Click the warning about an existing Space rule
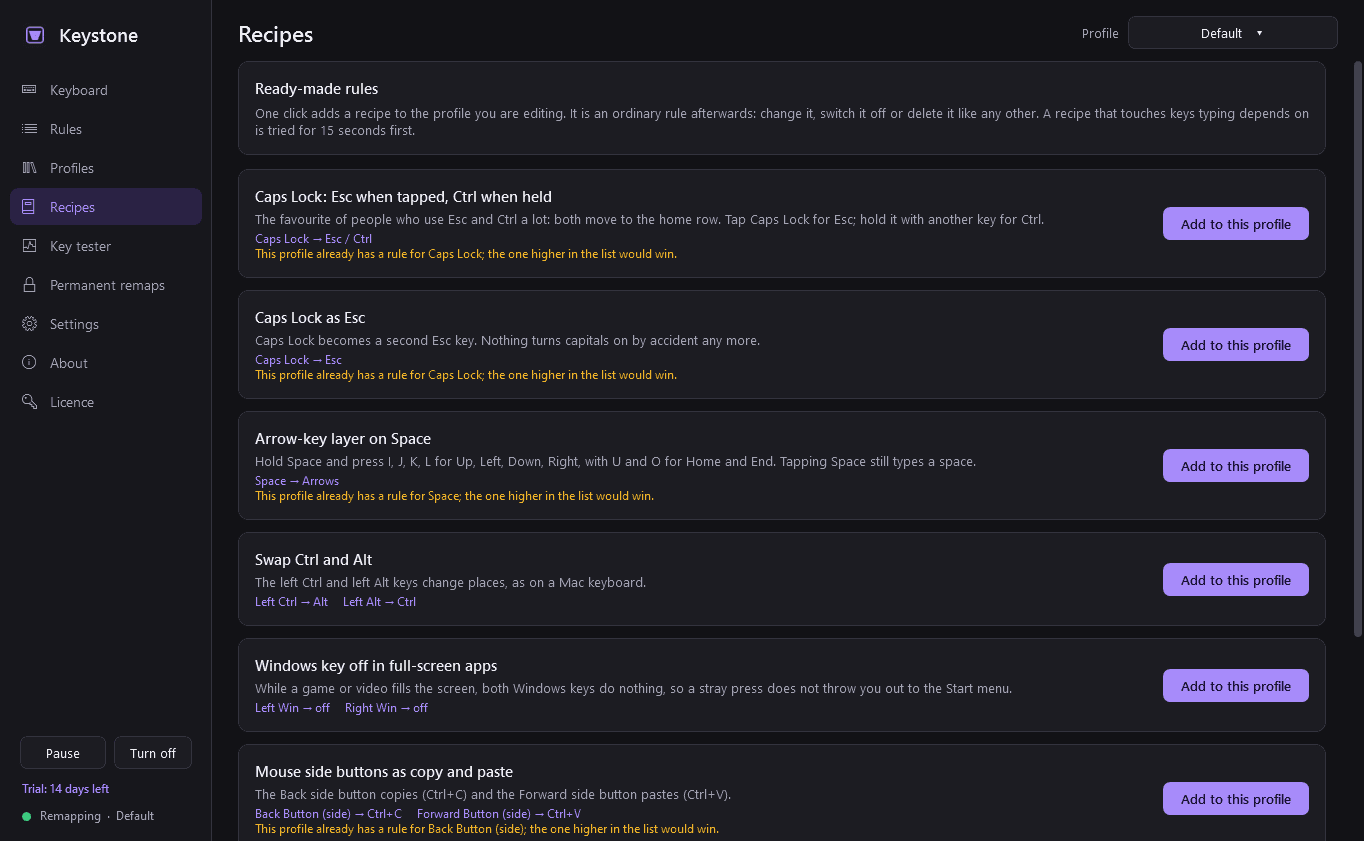The width and height of the screenshot is (1364, 841). point(454,496)
